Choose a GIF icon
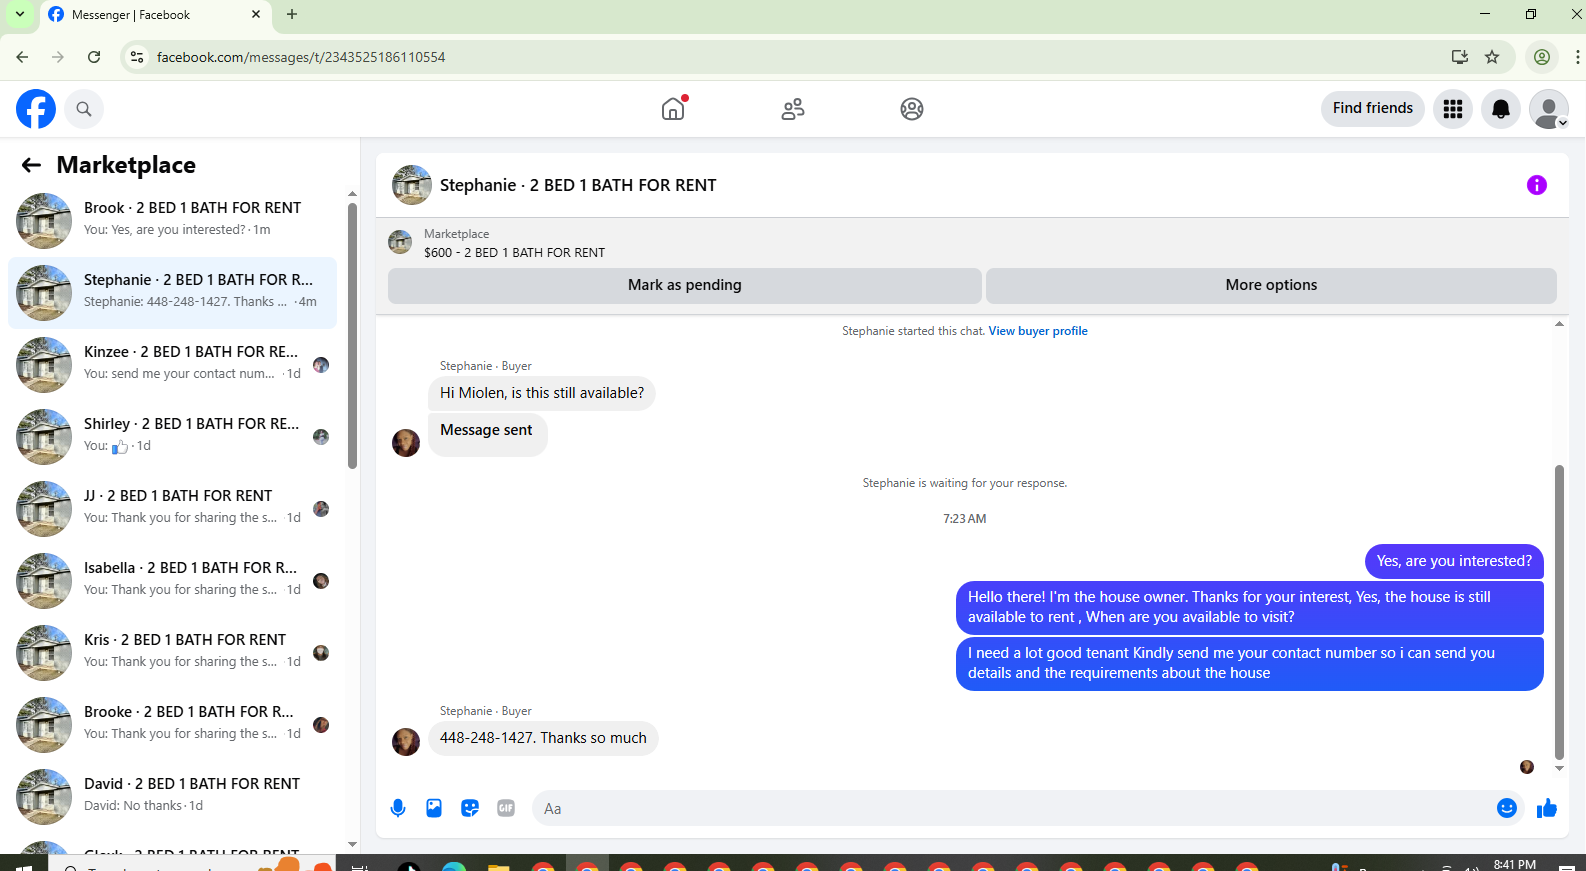Viewport: 1586px width, 871px height. (506, 808)
